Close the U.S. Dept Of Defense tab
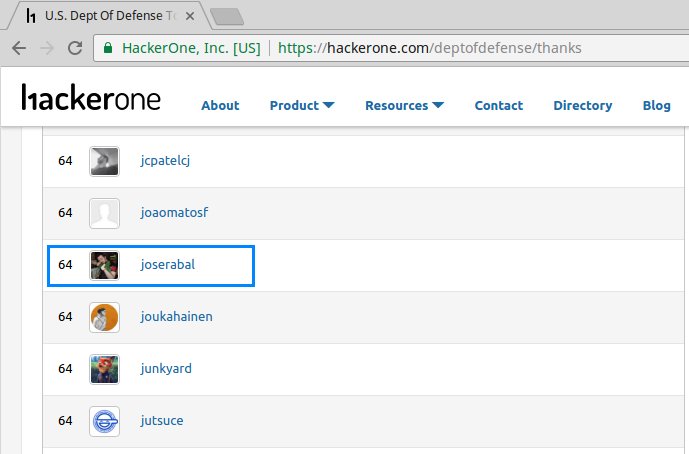689x454 pixels. (190, 16)
